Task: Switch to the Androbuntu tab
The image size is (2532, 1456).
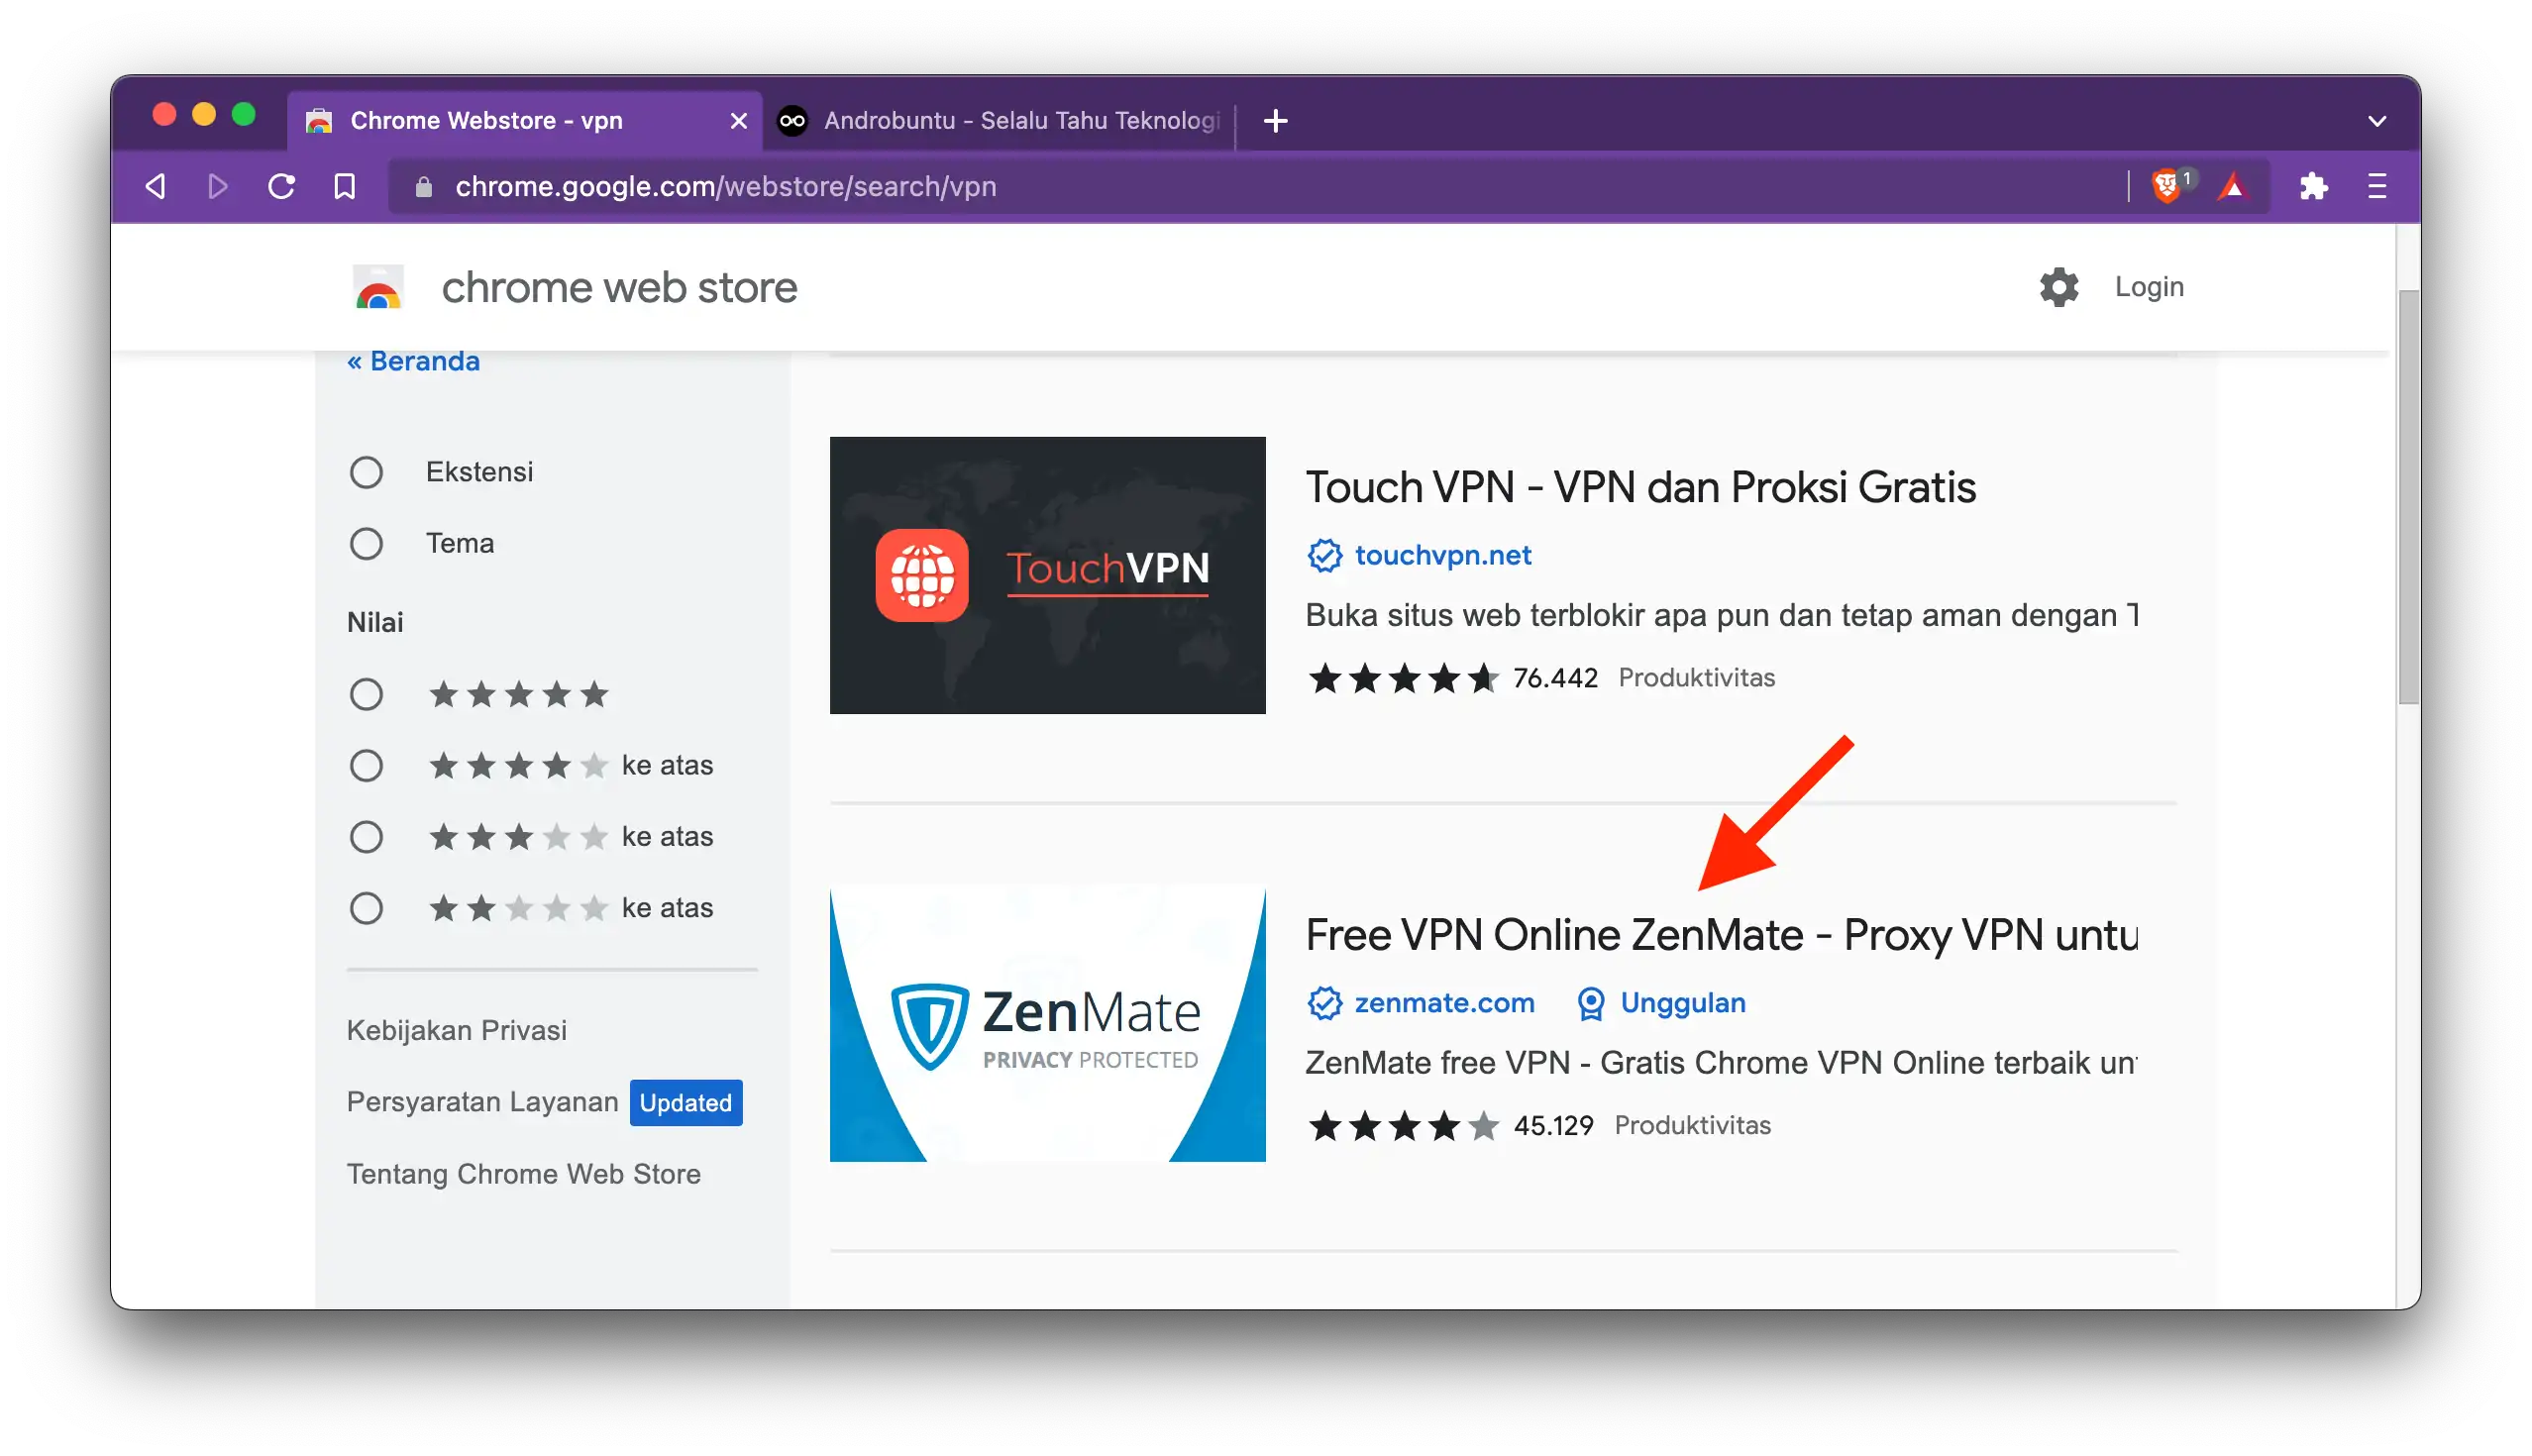Action: click(x=1000, y=120)
